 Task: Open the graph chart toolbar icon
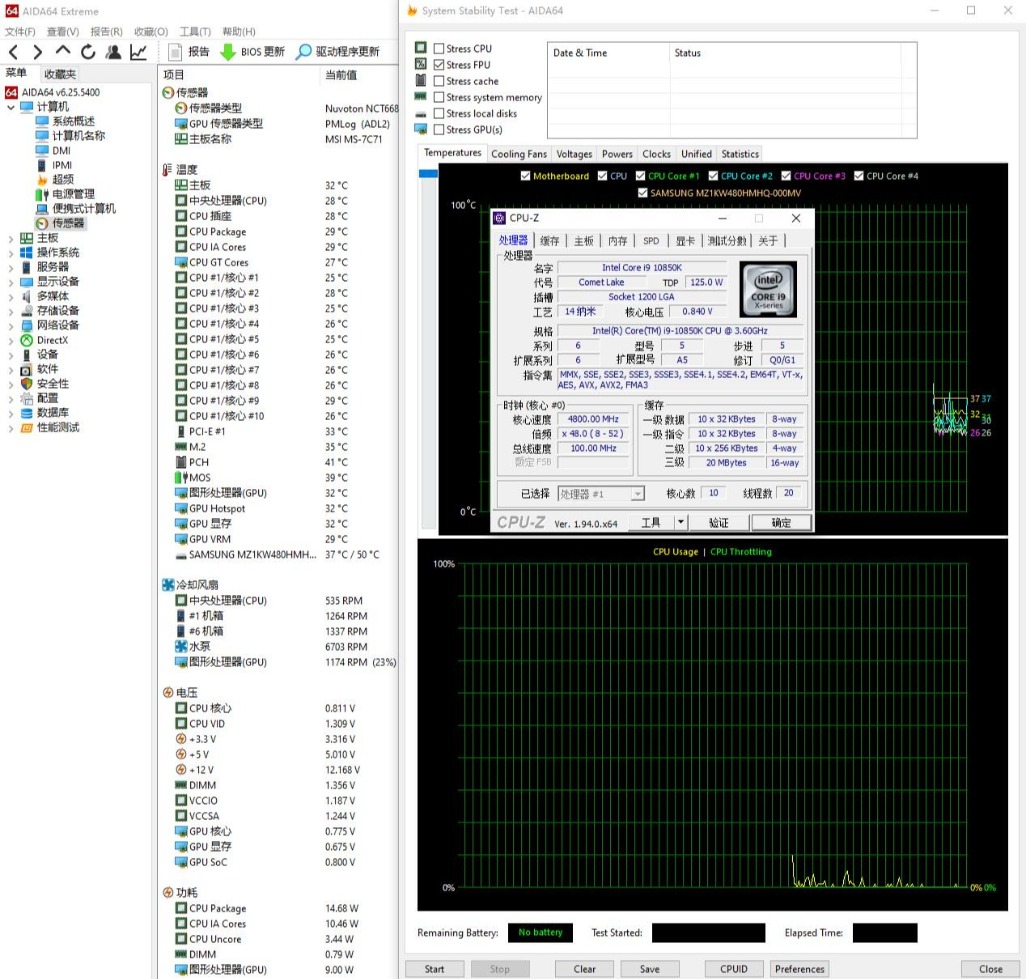(x=138, y=52)
